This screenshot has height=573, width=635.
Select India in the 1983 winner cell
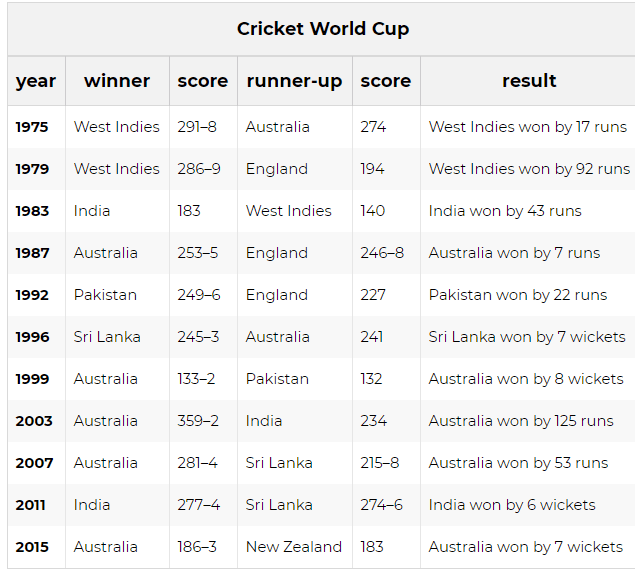[x=92, y=211]
